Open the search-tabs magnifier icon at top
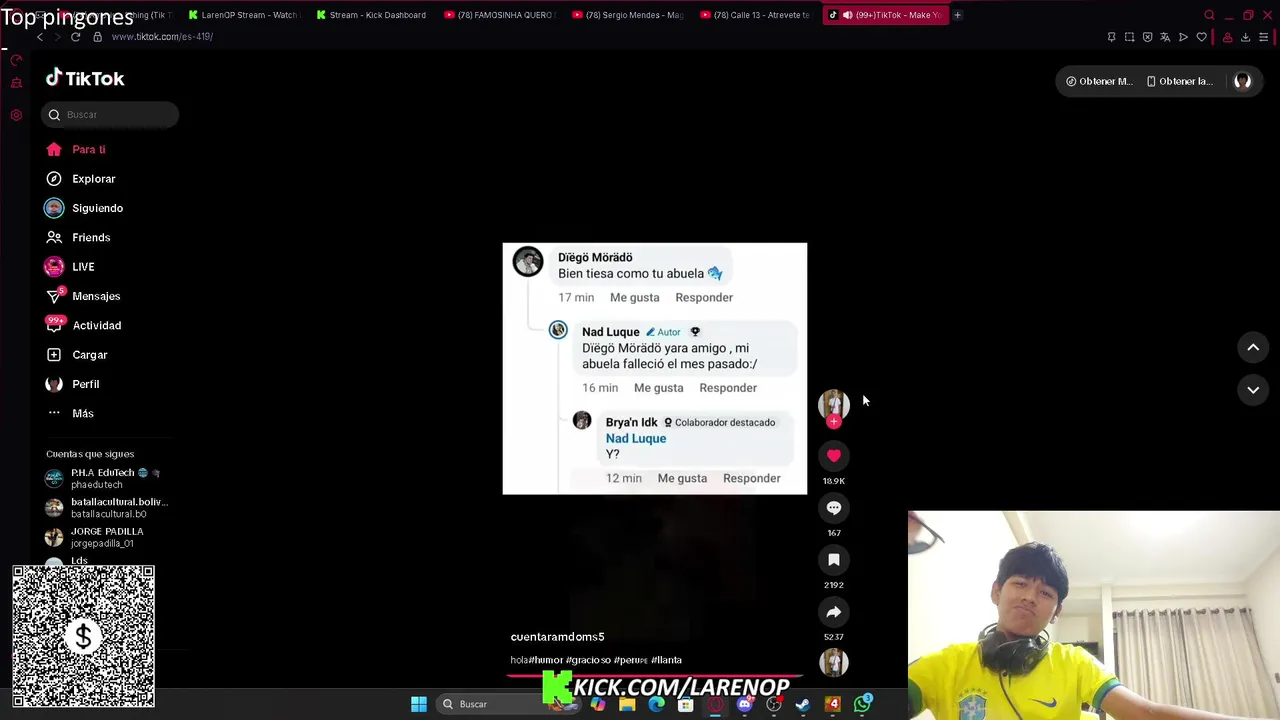The image size is (1280, 720). click(x=1209, y=15)
